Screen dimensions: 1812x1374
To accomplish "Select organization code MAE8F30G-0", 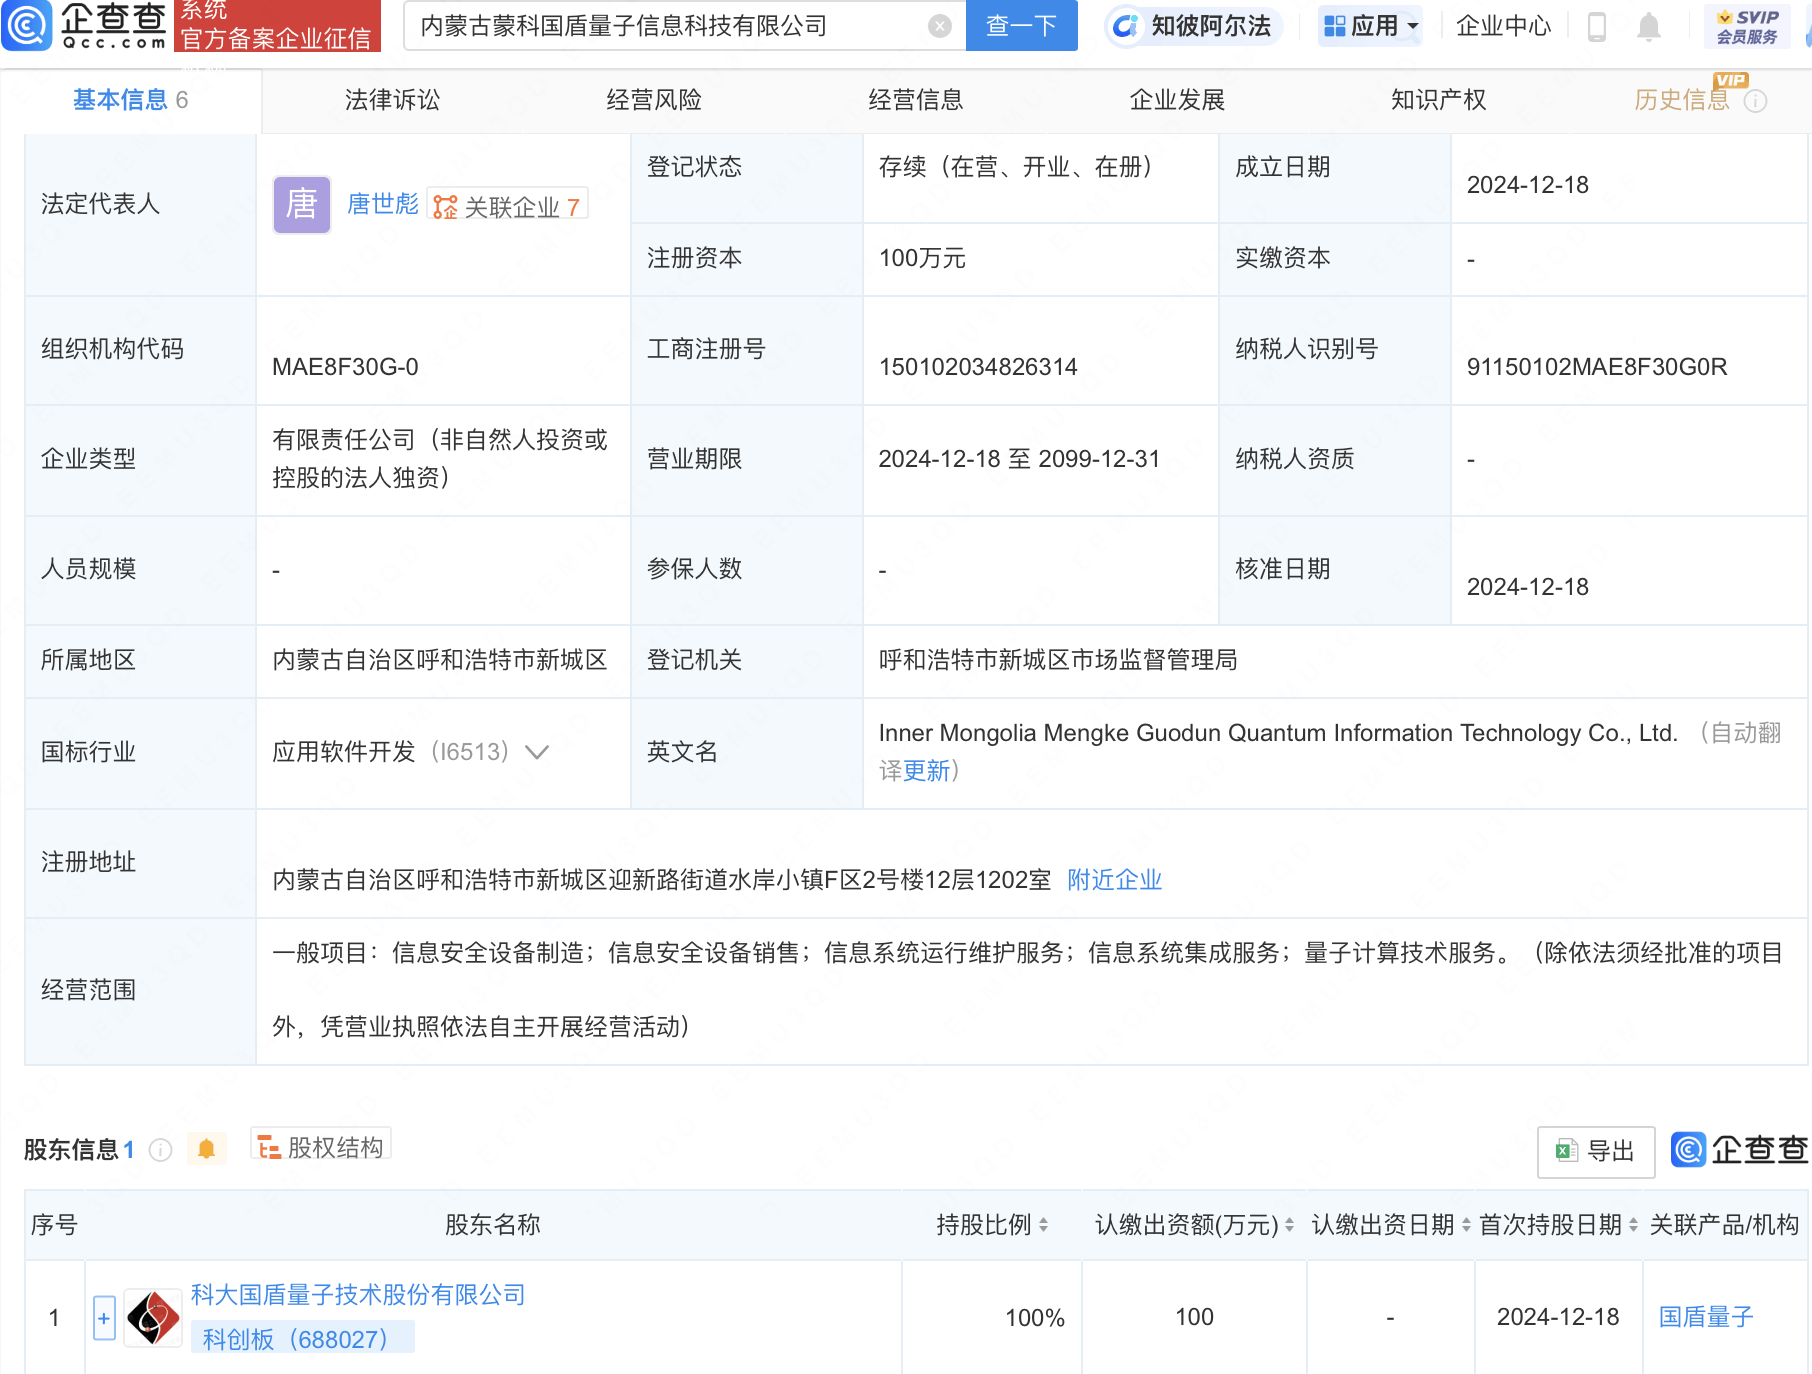I will [x=345, y=367].
